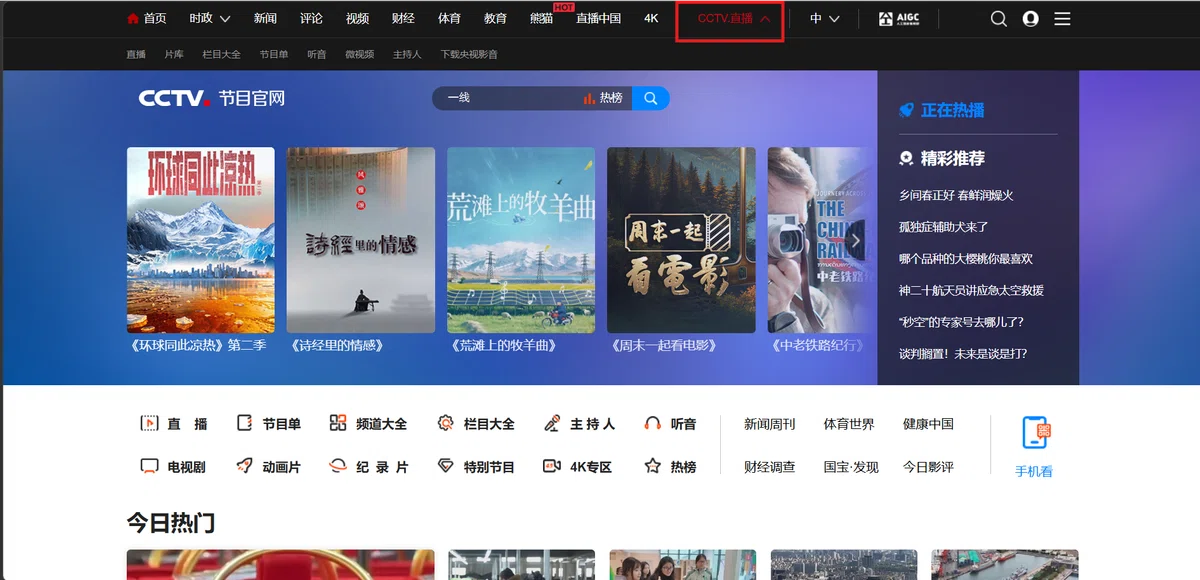Click the 节目单 schedule icon
This screenshot has width=1200, height=580.
pos(244,424)
